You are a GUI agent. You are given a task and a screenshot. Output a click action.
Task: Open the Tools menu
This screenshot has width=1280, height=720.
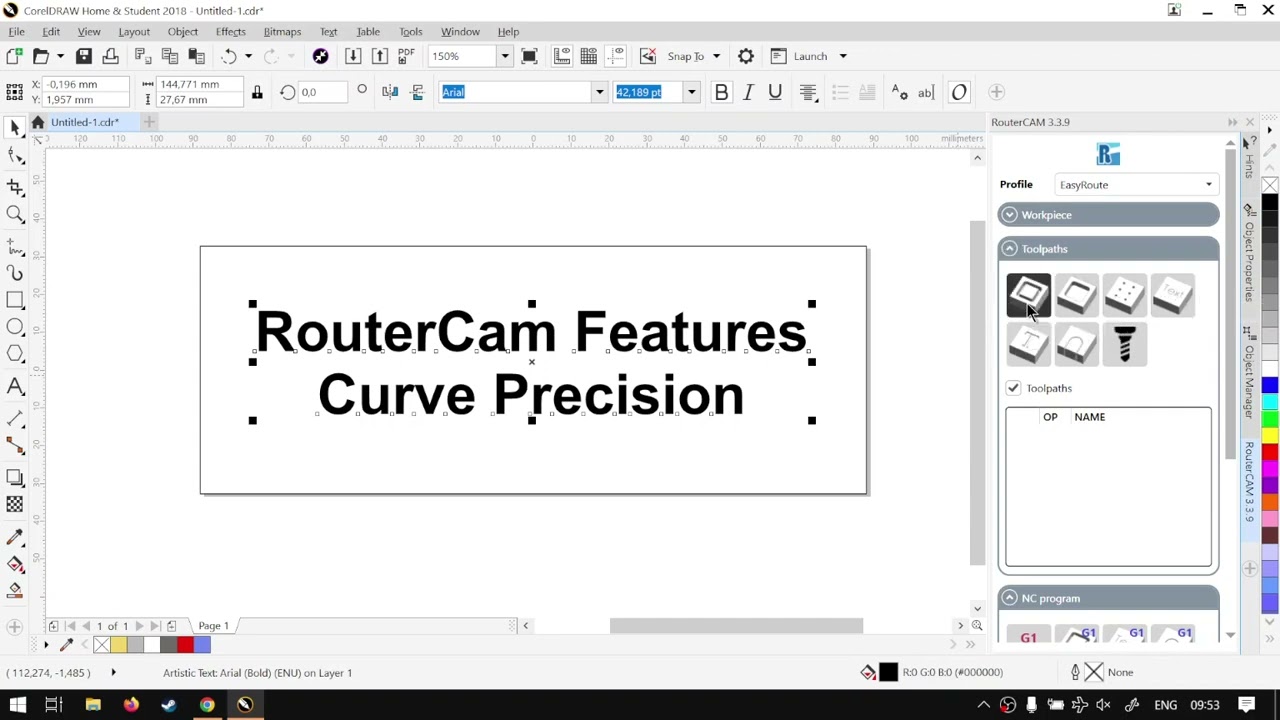pyautogui.click(x=411, y=32)
